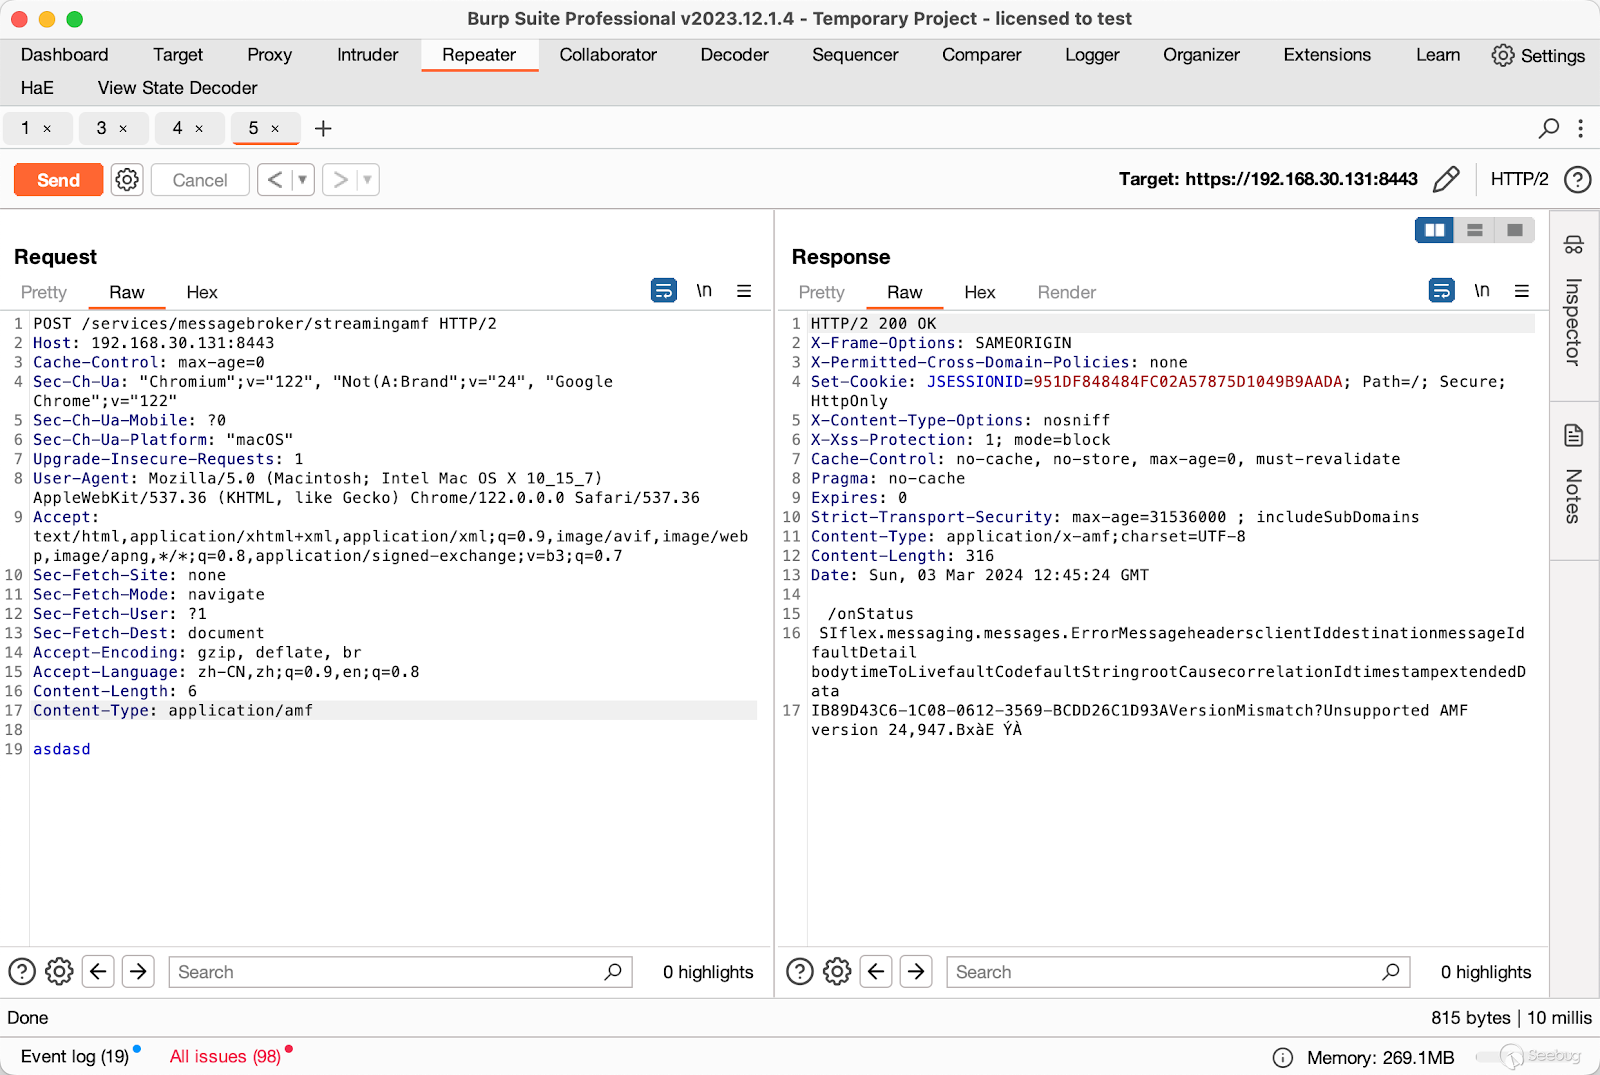Open the Proxy tab
This screenshot has height=1075, width=1600.
tap(270, 55)
